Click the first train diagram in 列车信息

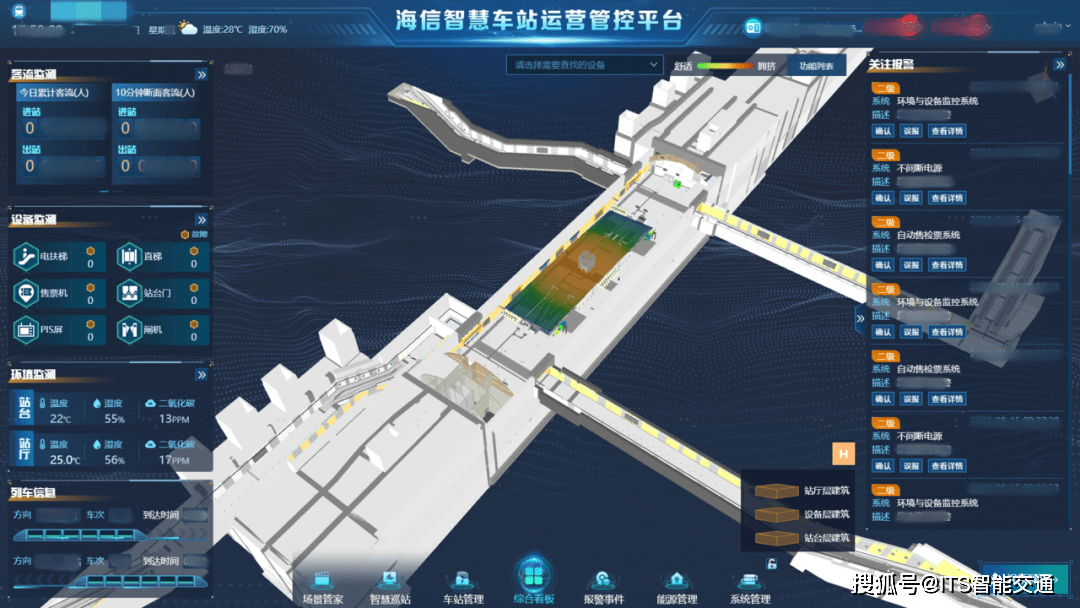coord(79,534)
